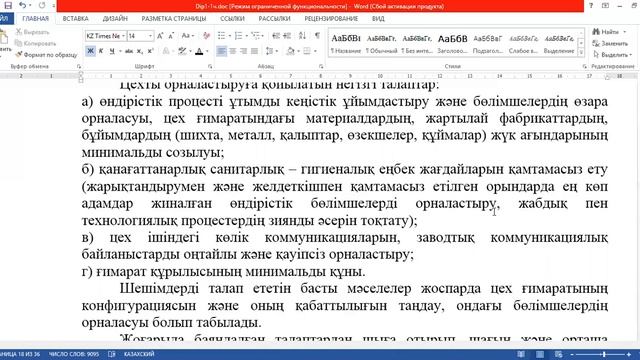Justify text alignment icon
This screenshot has height=360, width=640.
pyautogui.click(x=254, y=51)
